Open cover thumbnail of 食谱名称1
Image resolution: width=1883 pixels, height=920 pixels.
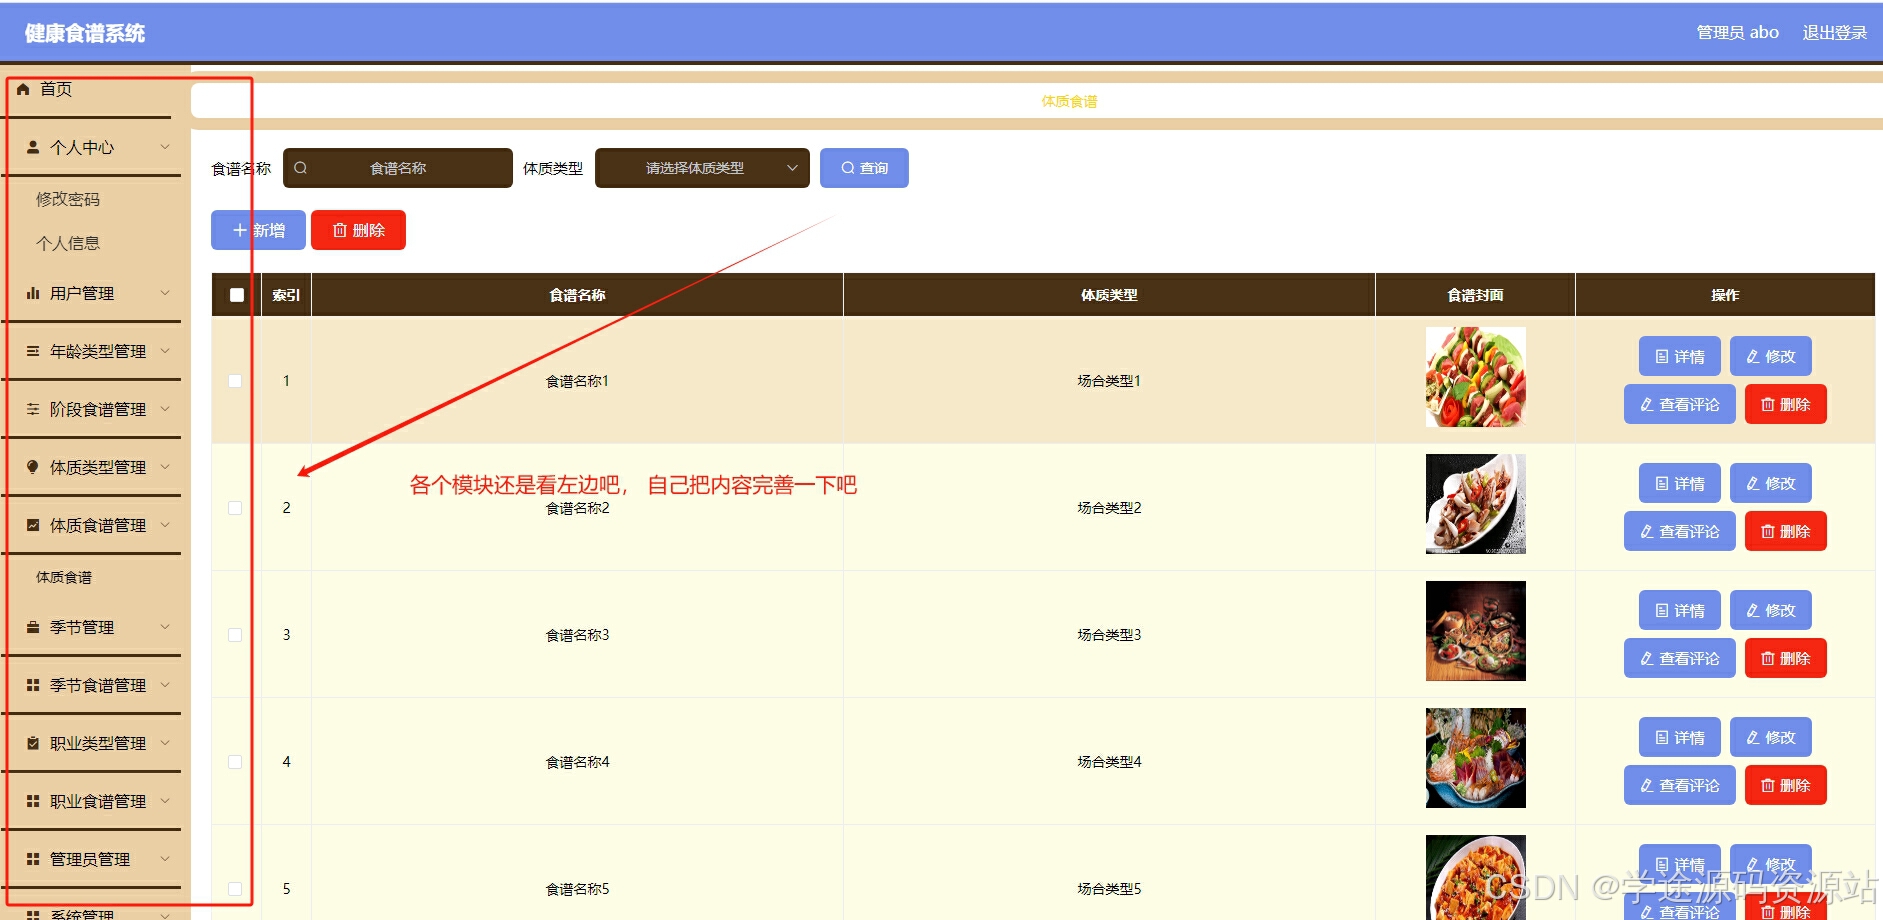click(1475, 377)
